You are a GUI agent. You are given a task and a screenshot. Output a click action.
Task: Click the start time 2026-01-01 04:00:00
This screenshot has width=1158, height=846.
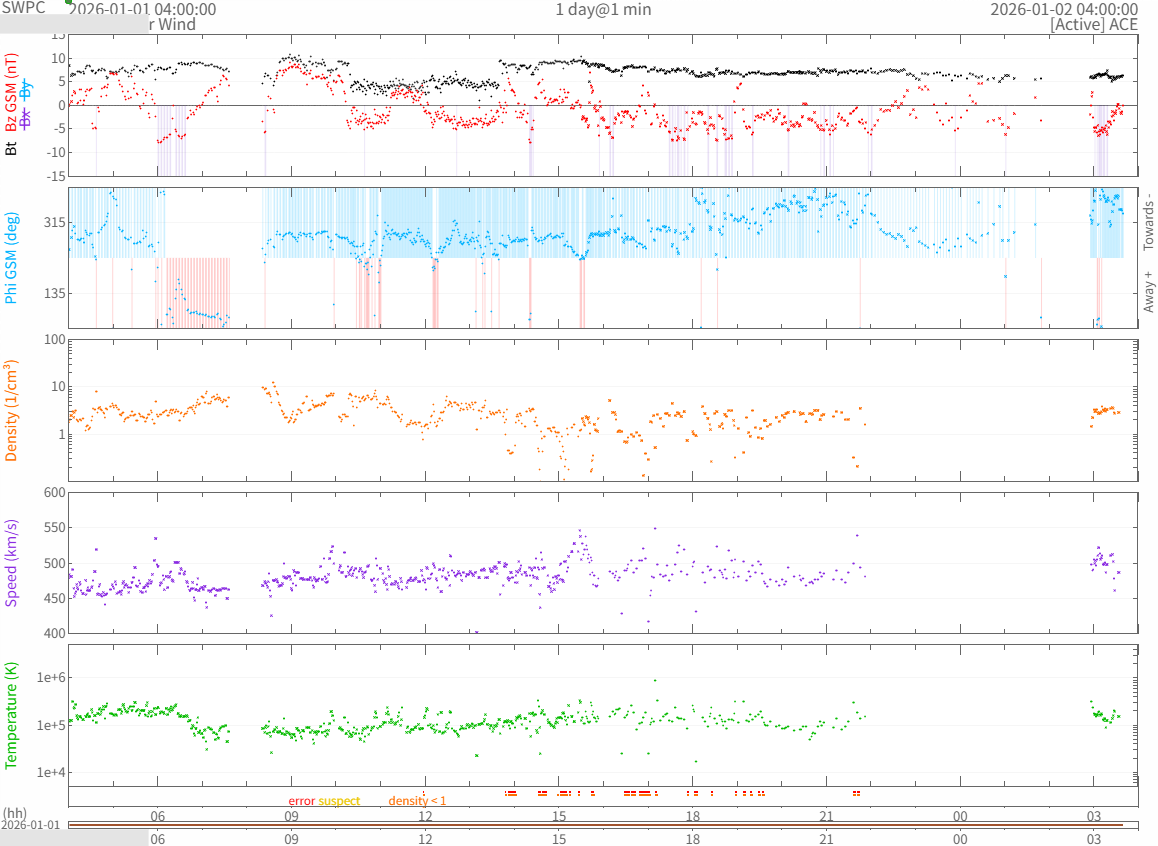click(142, 9)
